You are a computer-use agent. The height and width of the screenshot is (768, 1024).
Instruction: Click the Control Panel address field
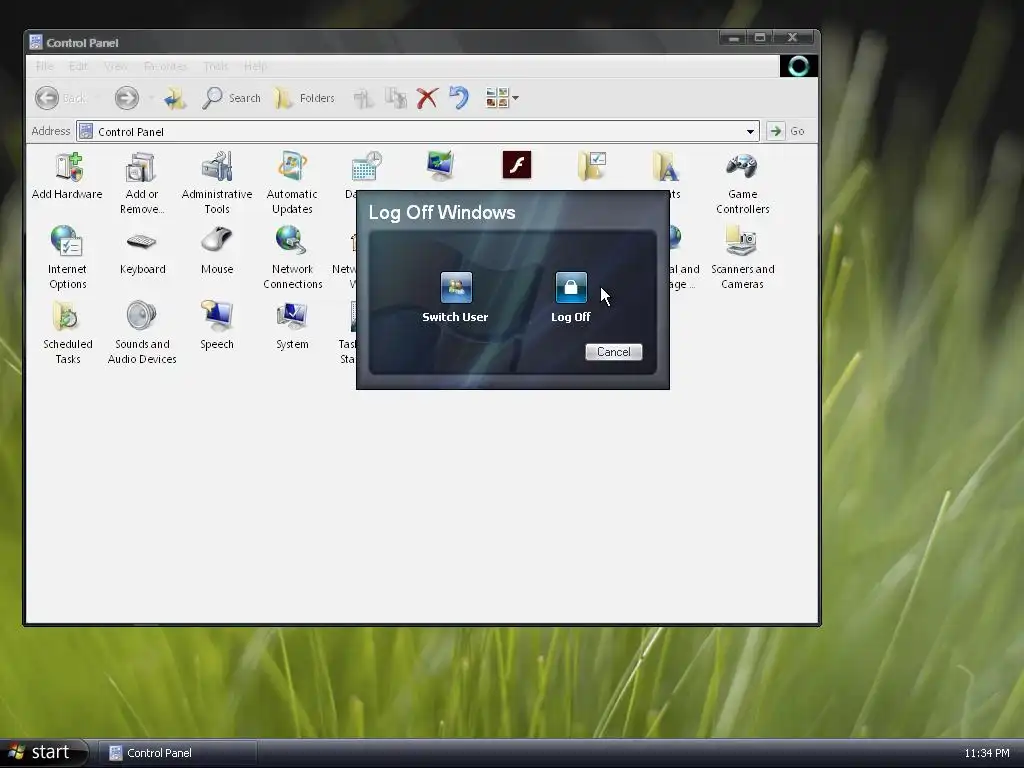pyautogui.click(x=417, y=131)
